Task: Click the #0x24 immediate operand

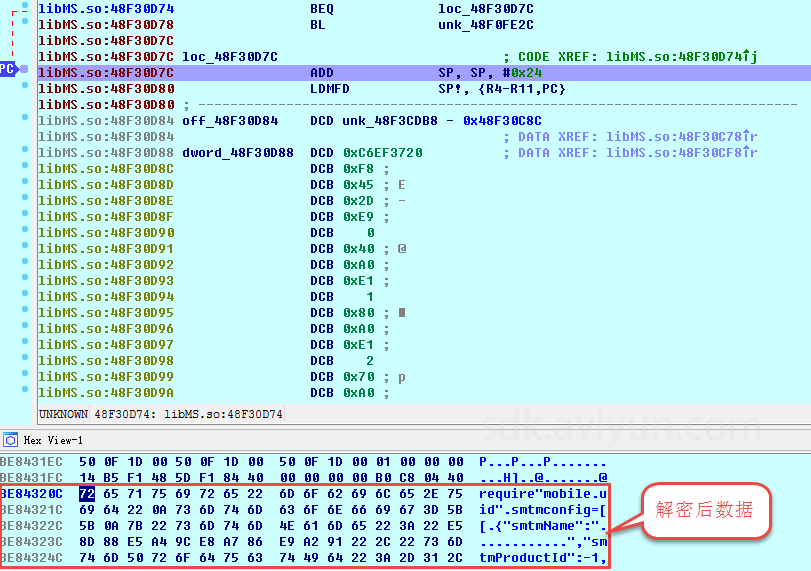Action: pos(522,73)
